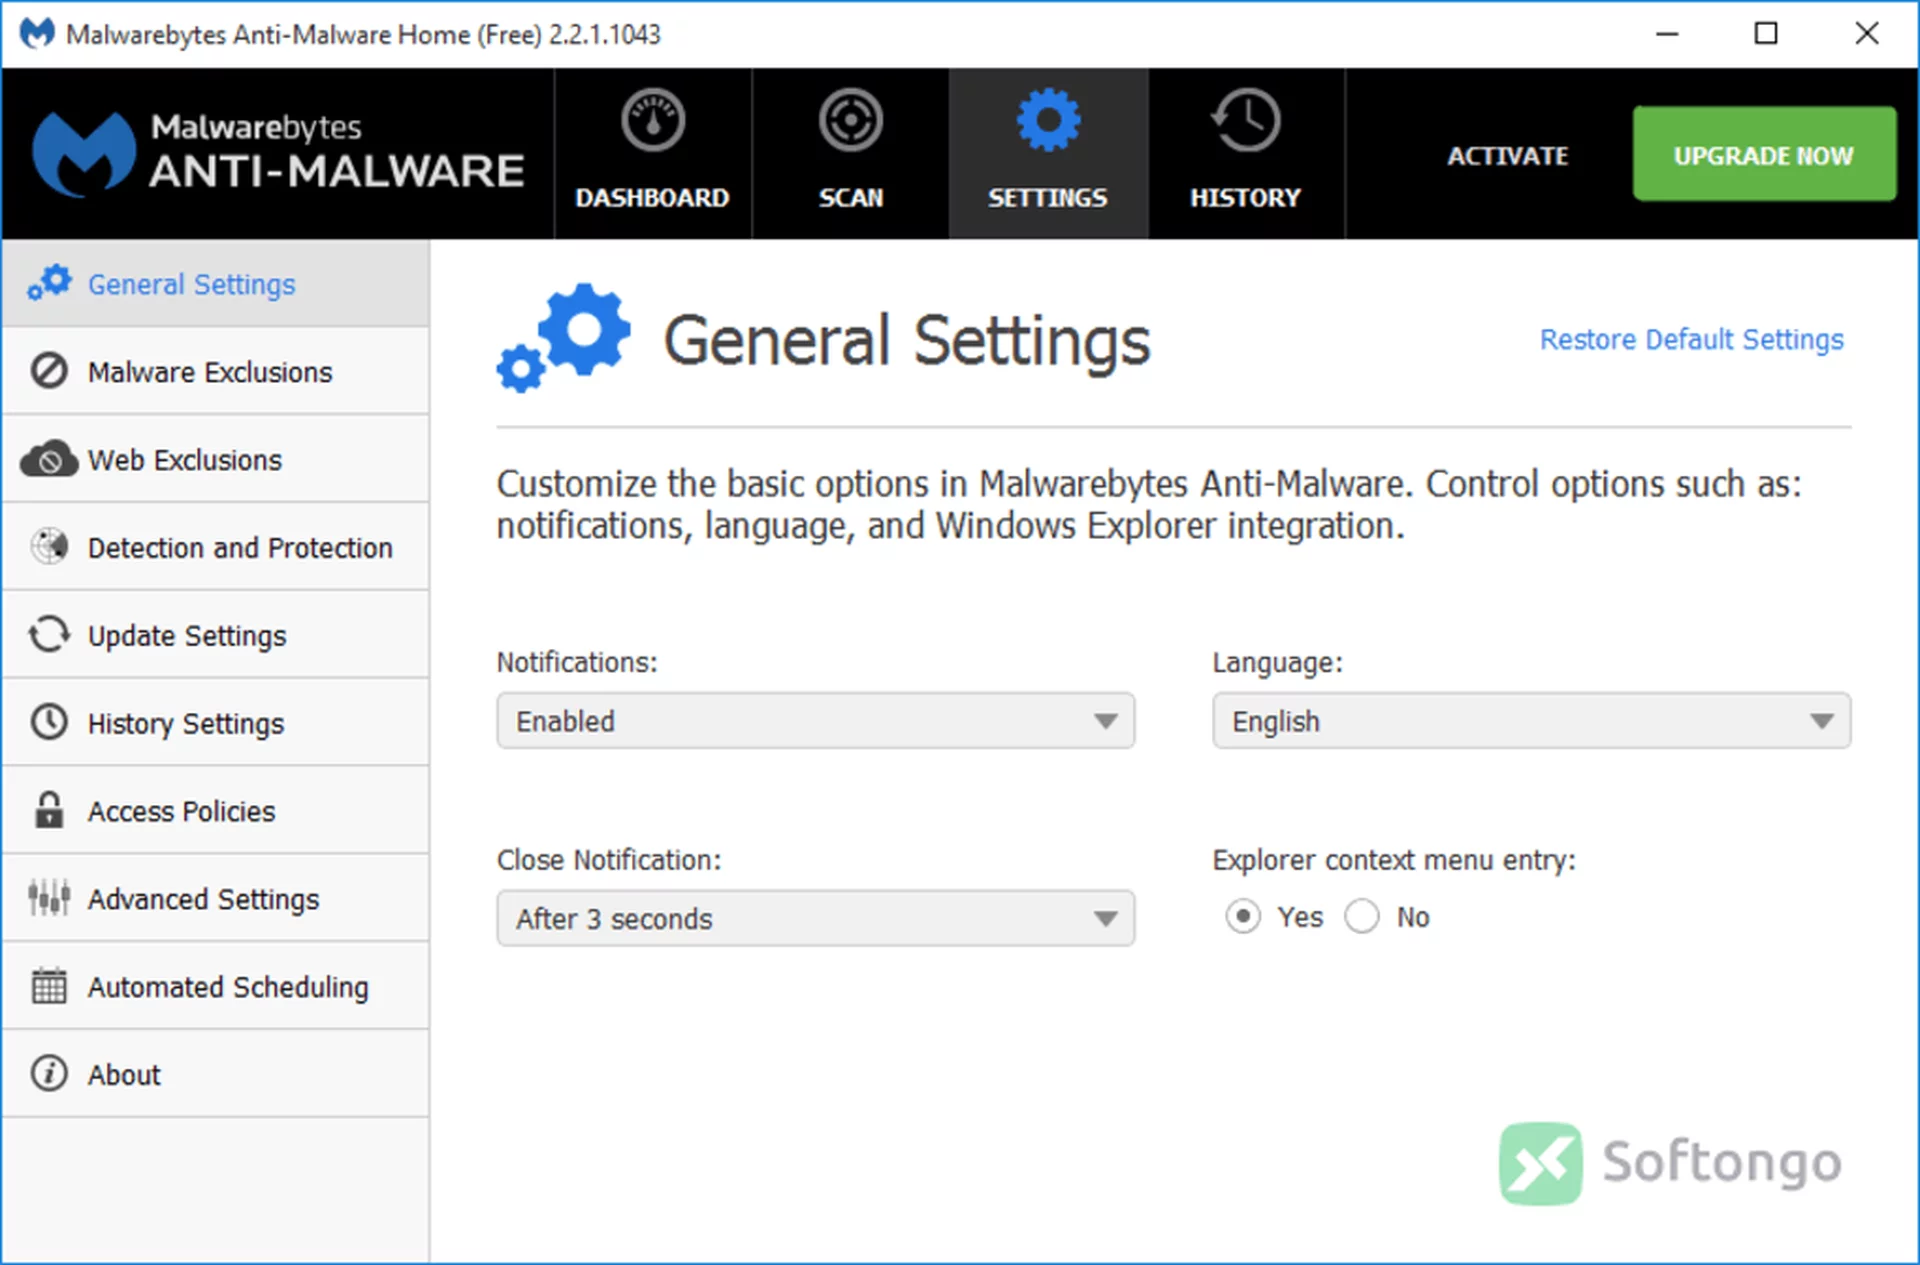Click the Automated Scheduling calendar icon
1920x1265 pixels.
pos(49,986)
